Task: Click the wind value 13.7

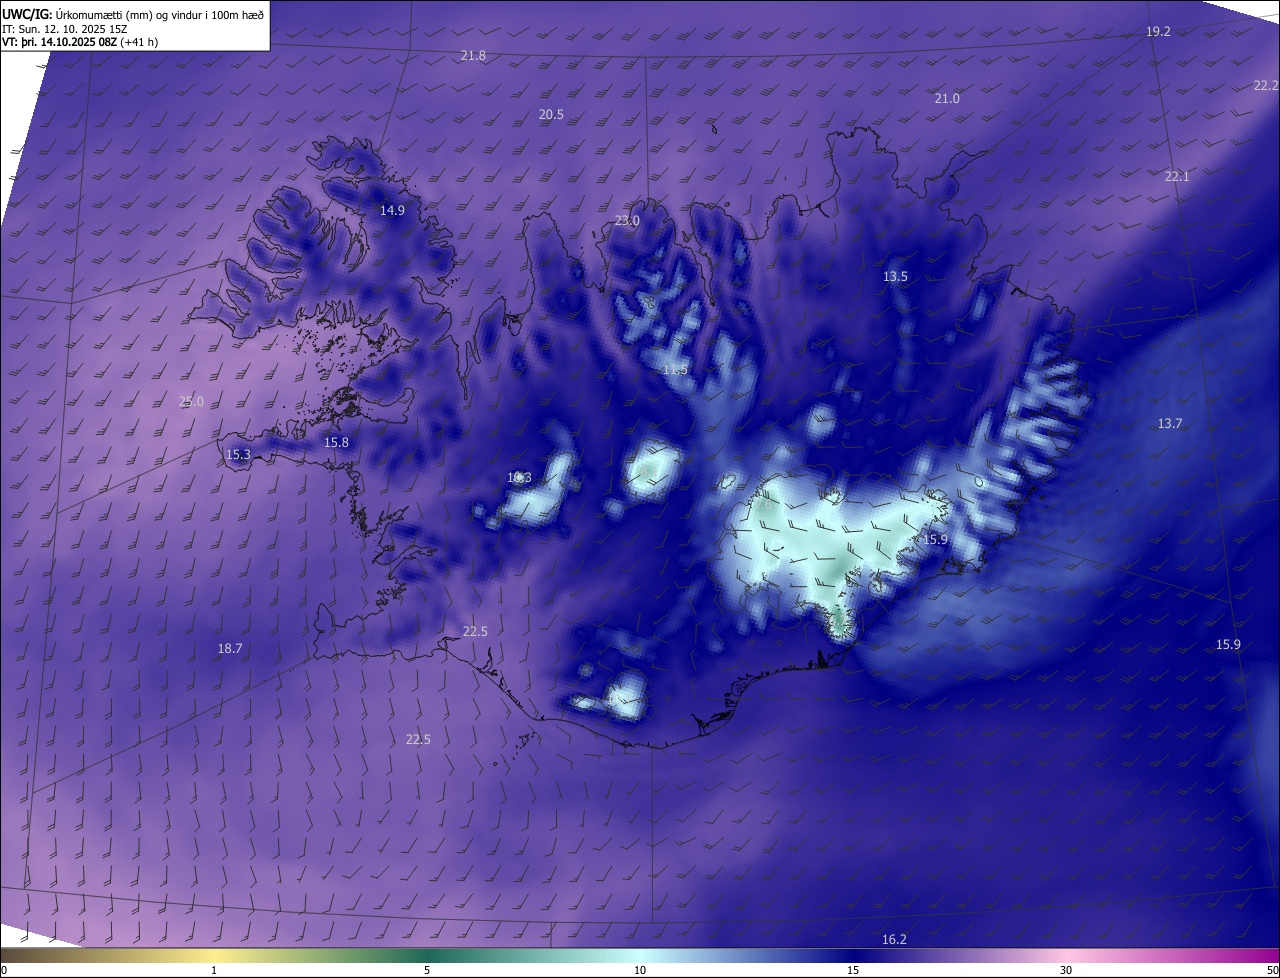Action: click(x=1170, y=424)
